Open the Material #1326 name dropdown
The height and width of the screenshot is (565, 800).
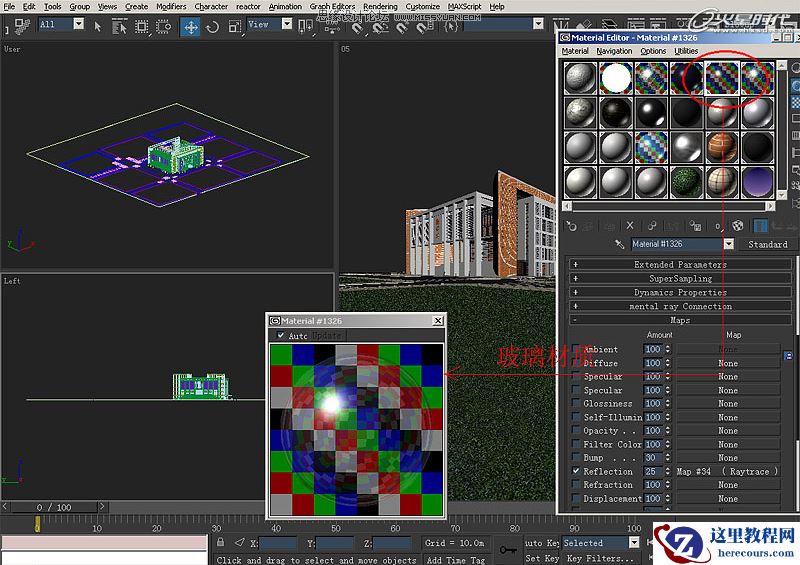click(728, 244)
